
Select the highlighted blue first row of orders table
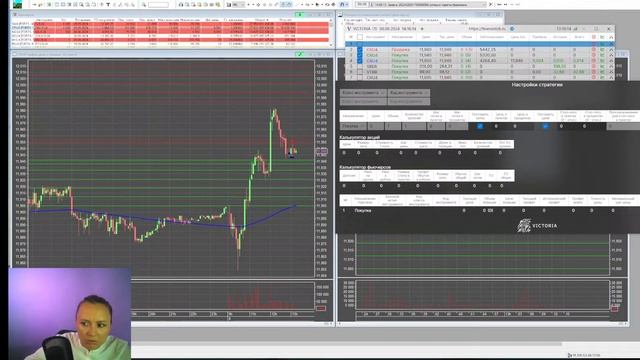point(480,44)
